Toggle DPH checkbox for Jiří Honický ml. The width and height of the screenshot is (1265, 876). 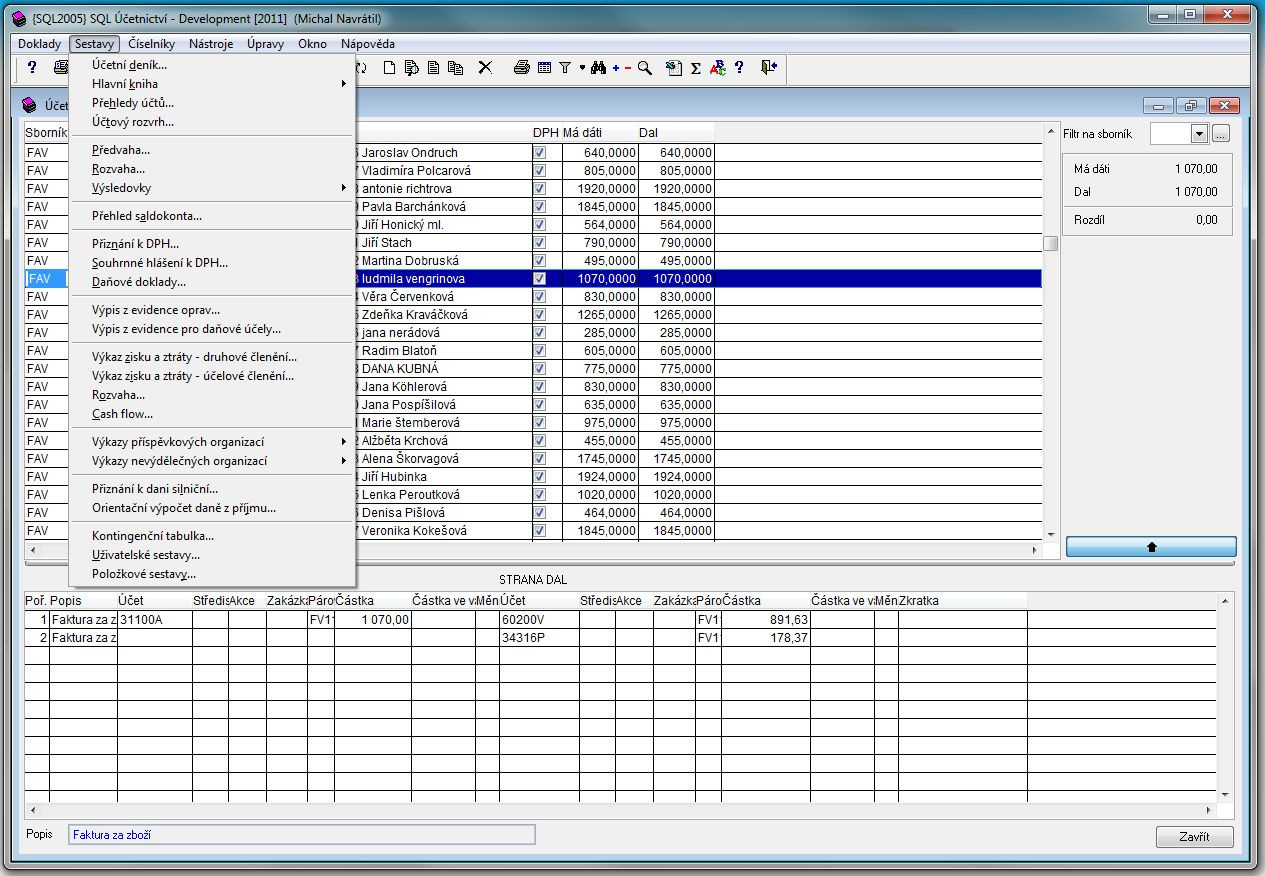(540, 225)
